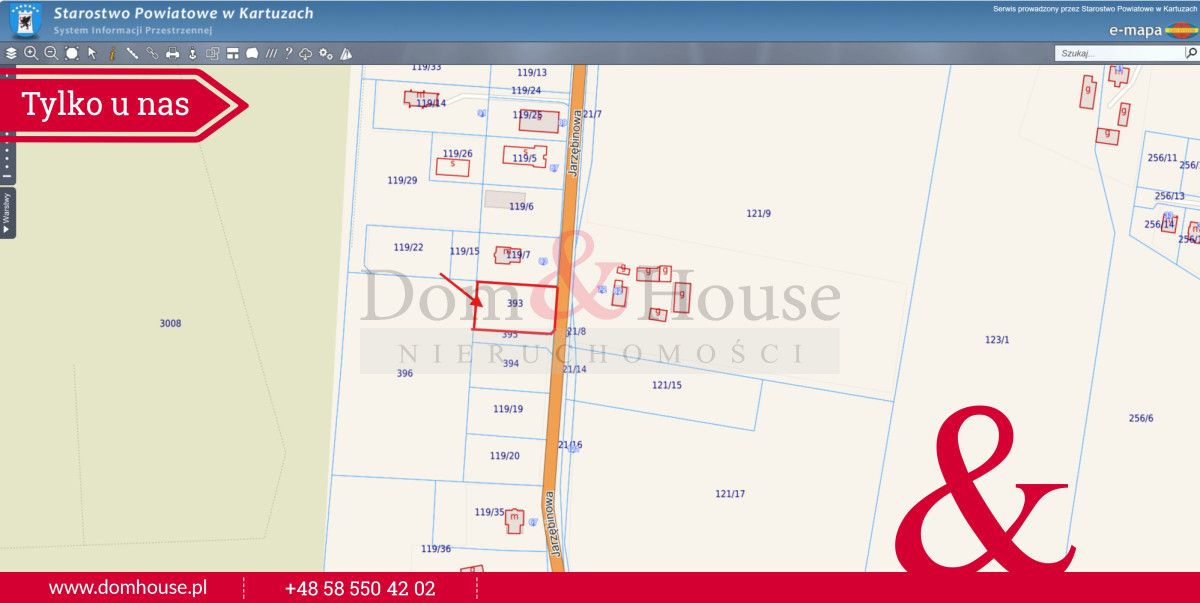Click the magnifier next to Szukaj field
The height and width of the screenshot is (603, 1200).
click(1191, 52)
